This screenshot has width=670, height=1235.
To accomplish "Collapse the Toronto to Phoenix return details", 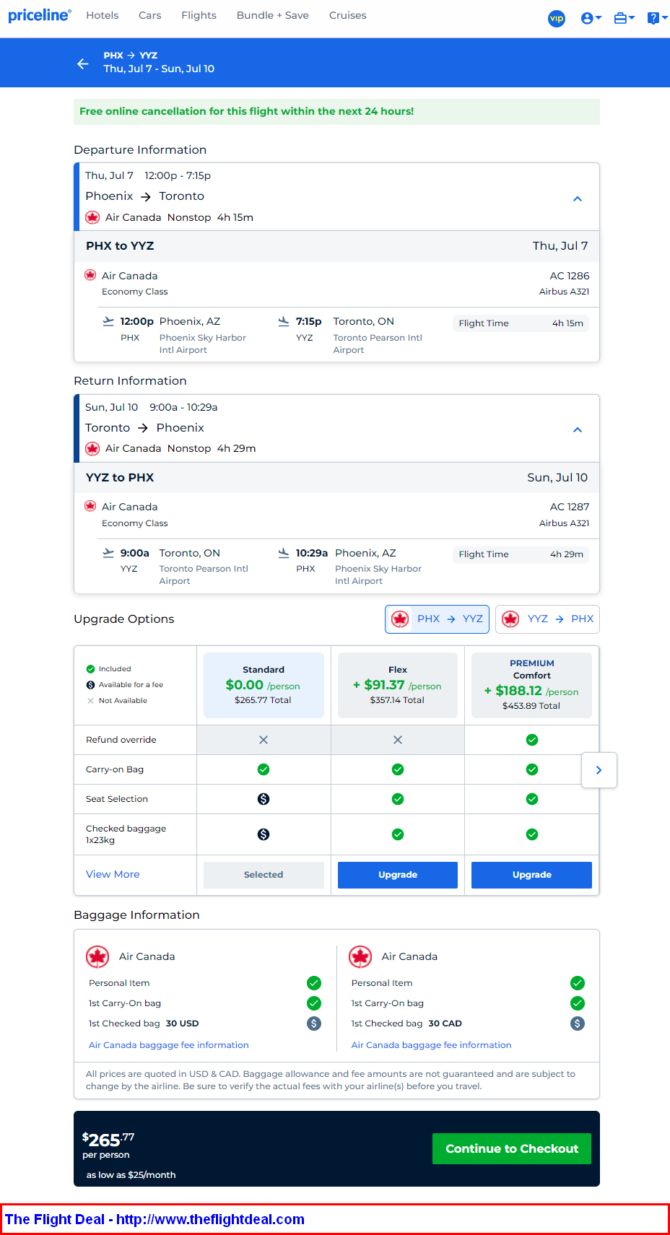I will [x=577, y=429].
